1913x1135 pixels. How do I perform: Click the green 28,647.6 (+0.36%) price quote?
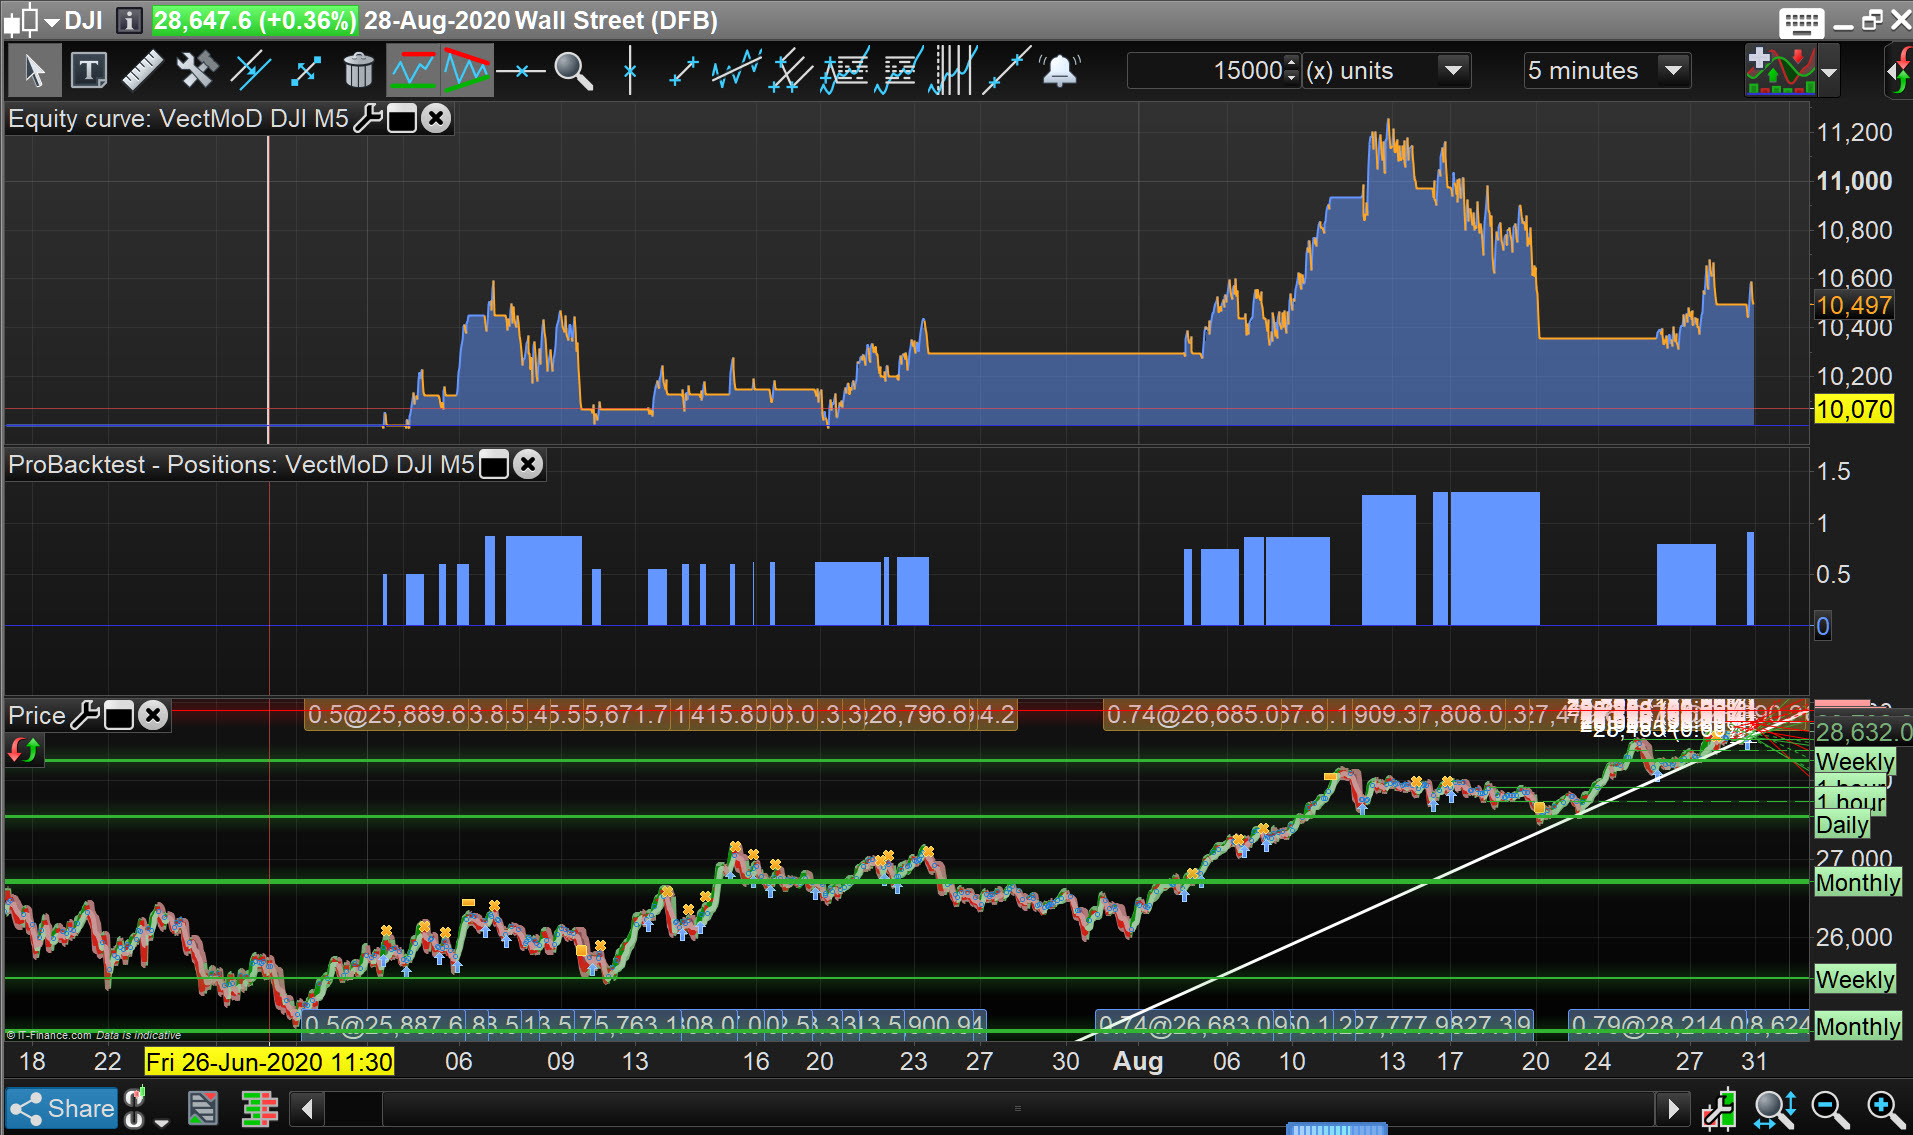pyautogui.click(x=255, y=20)
